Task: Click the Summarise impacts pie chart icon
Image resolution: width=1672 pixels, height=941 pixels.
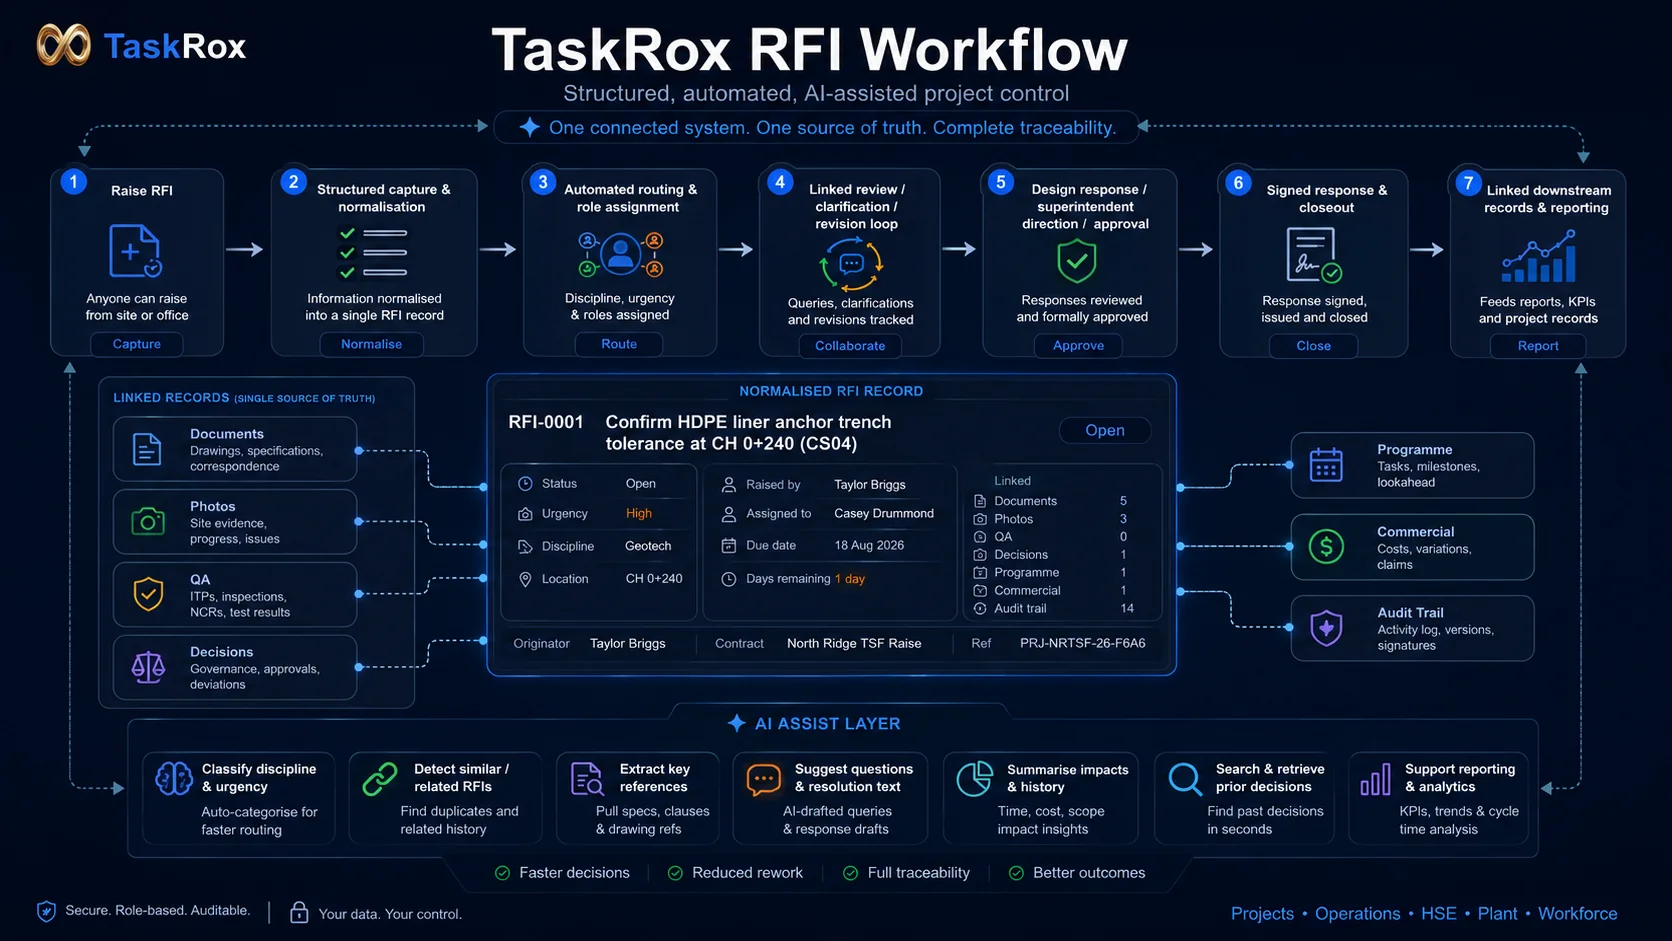Action: pyautogui.click(x=974, y=778)
